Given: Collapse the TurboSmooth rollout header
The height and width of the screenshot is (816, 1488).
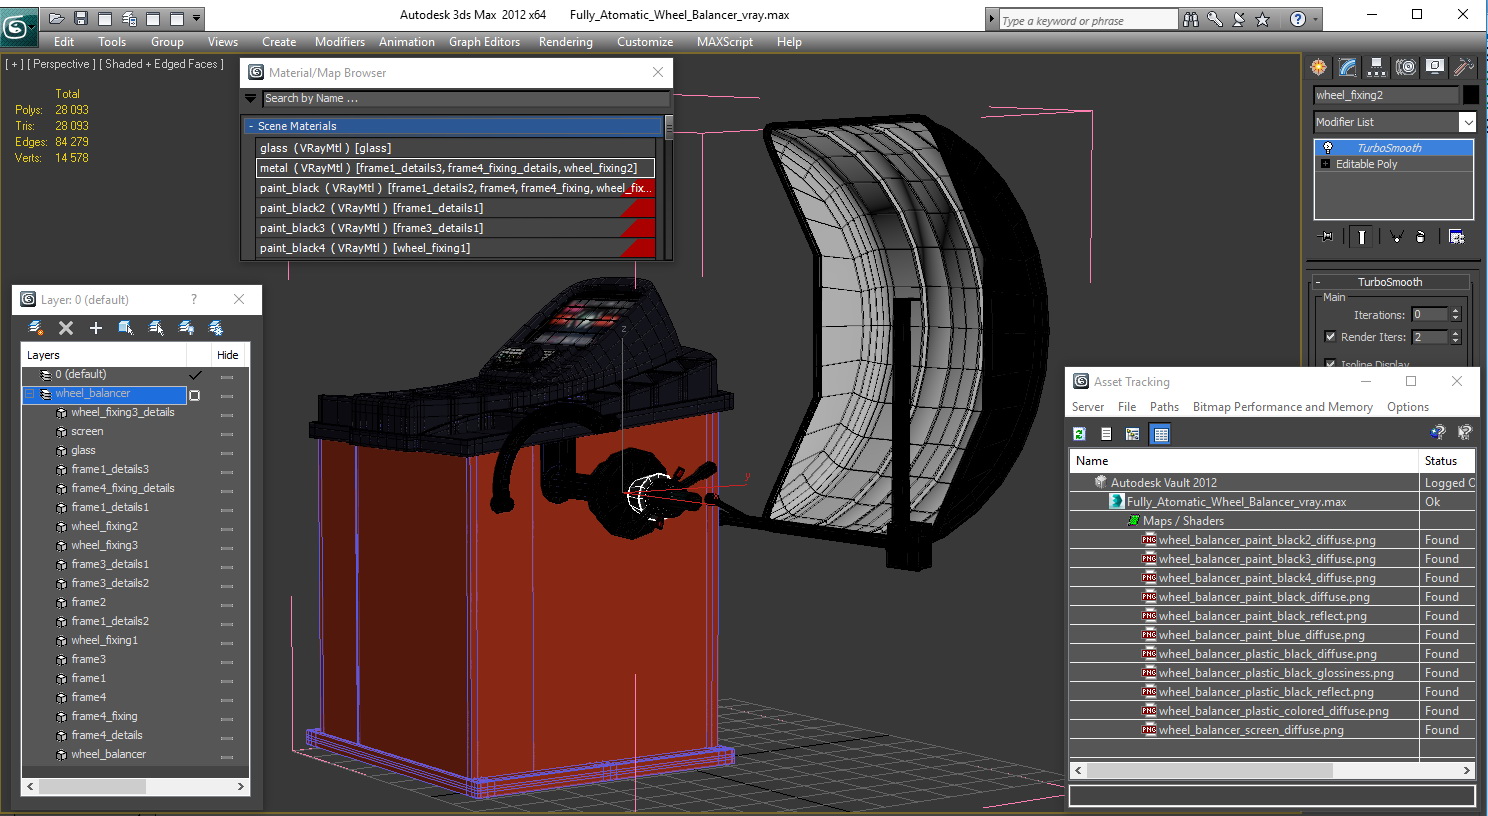Looking at the screenshot, I should [1389, 282].
